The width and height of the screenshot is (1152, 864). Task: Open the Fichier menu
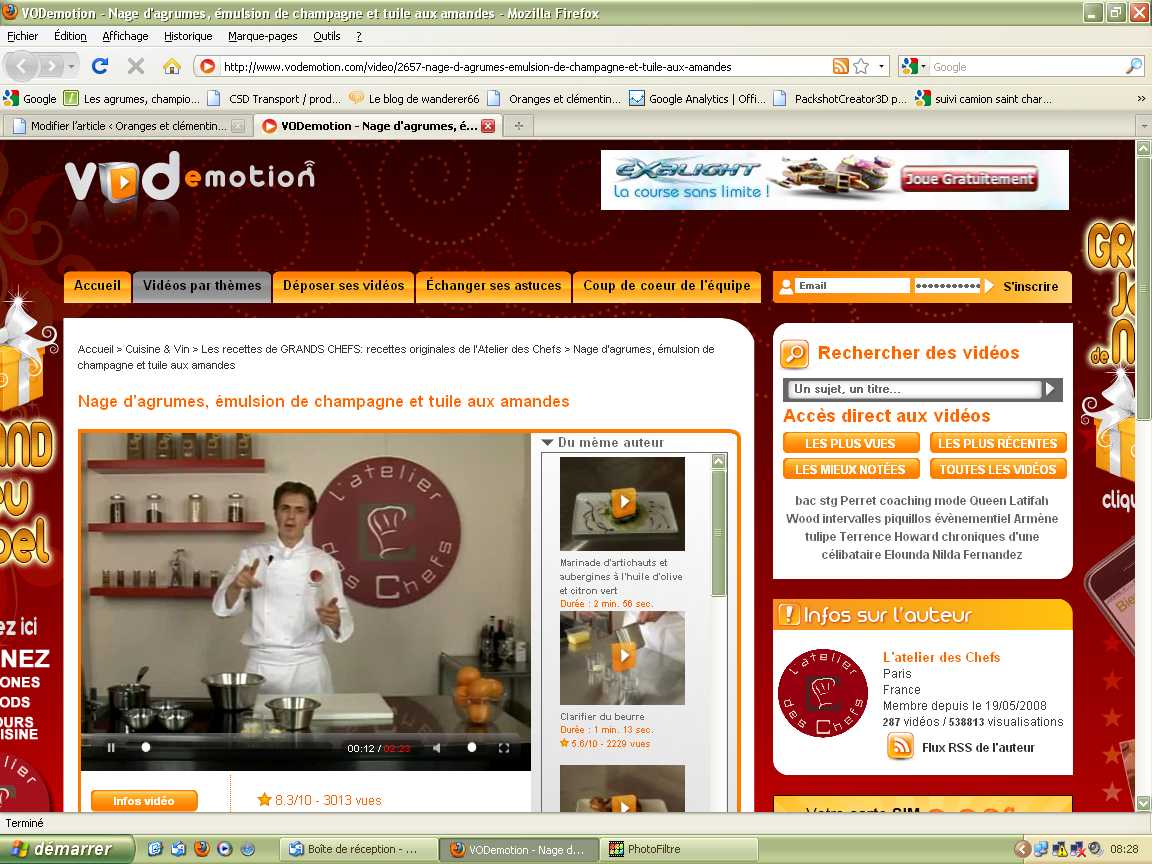[23, 36]
